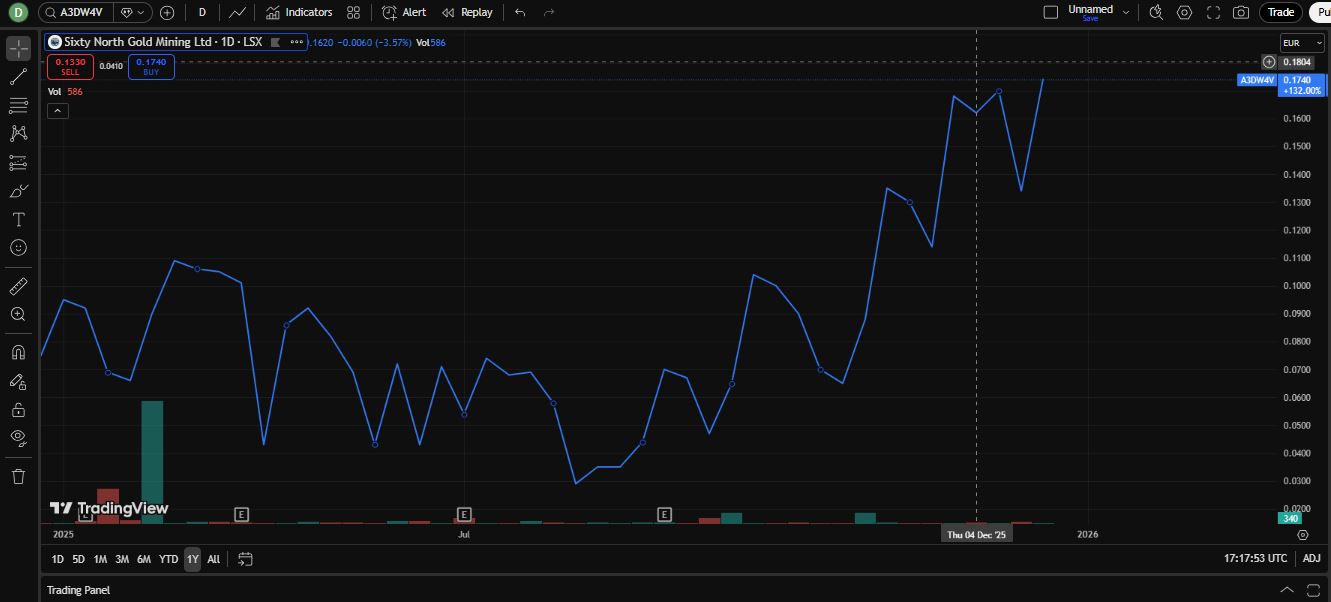
Task: Select the All time range
Action: coord(213,559)
